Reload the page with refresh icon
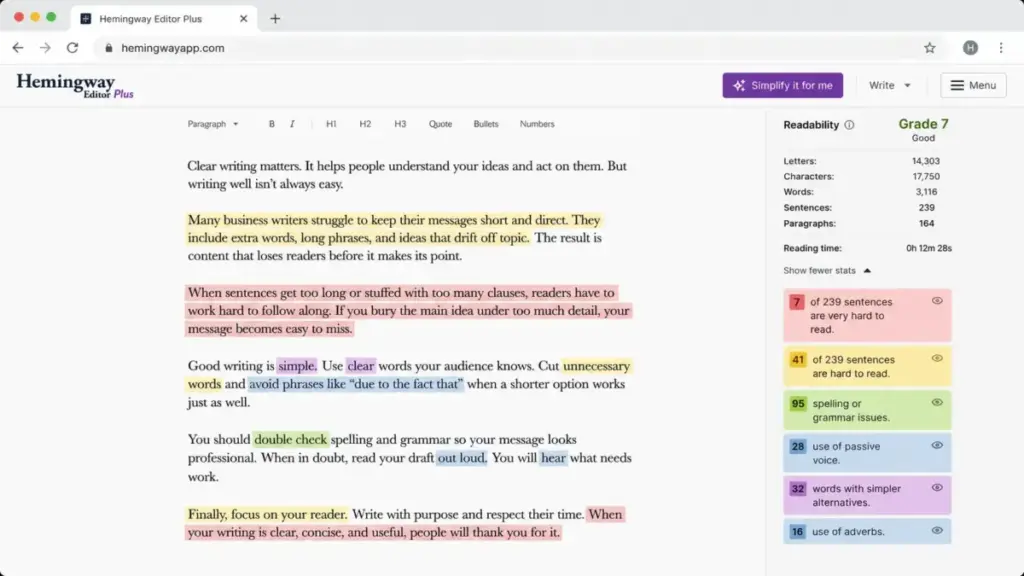1024x576 pixels. [x=72, y=48]
